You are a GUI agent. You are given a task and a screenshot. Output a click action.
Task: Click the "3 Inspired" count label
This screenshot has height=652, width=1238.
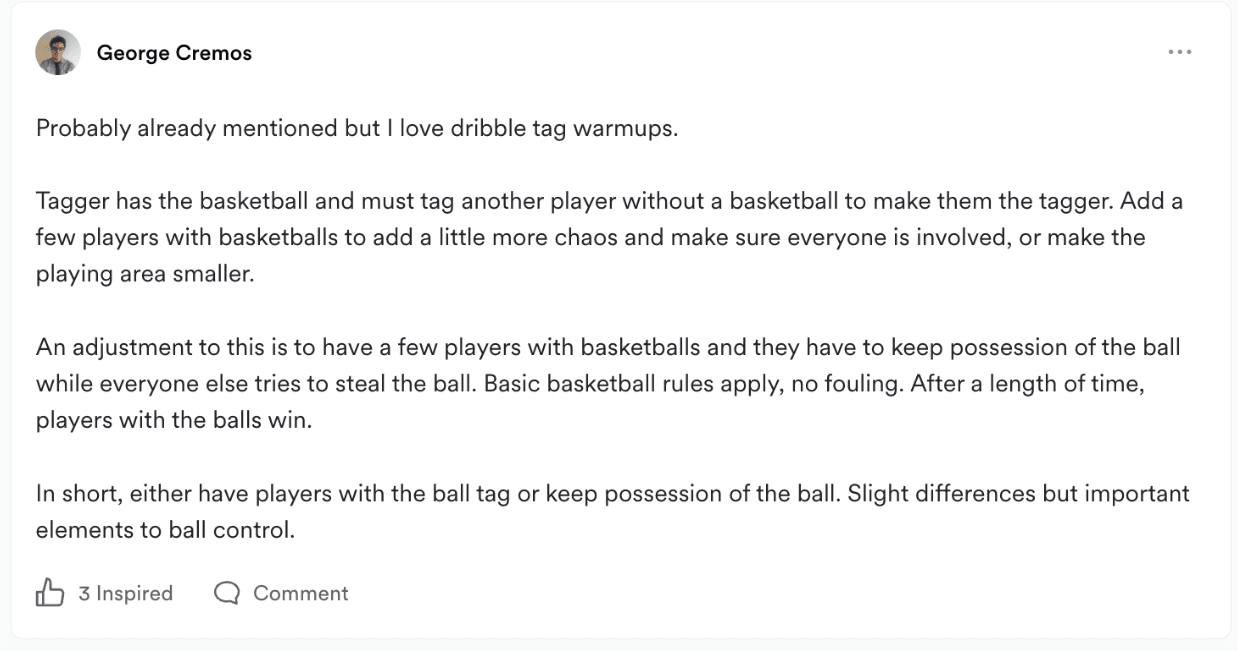pos(126,594)
